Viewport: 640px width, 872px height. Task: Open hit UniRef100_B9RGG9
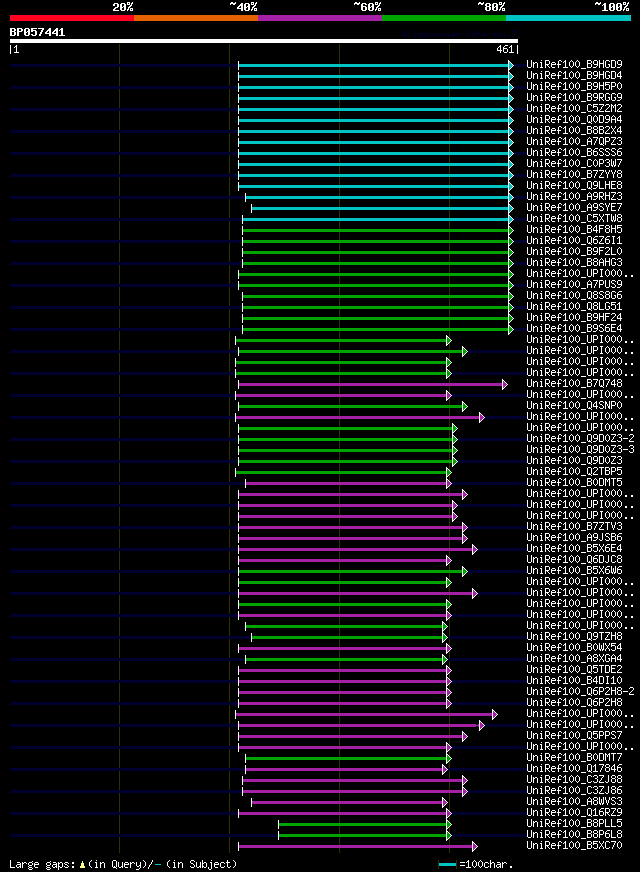click(x=574, y=97)
